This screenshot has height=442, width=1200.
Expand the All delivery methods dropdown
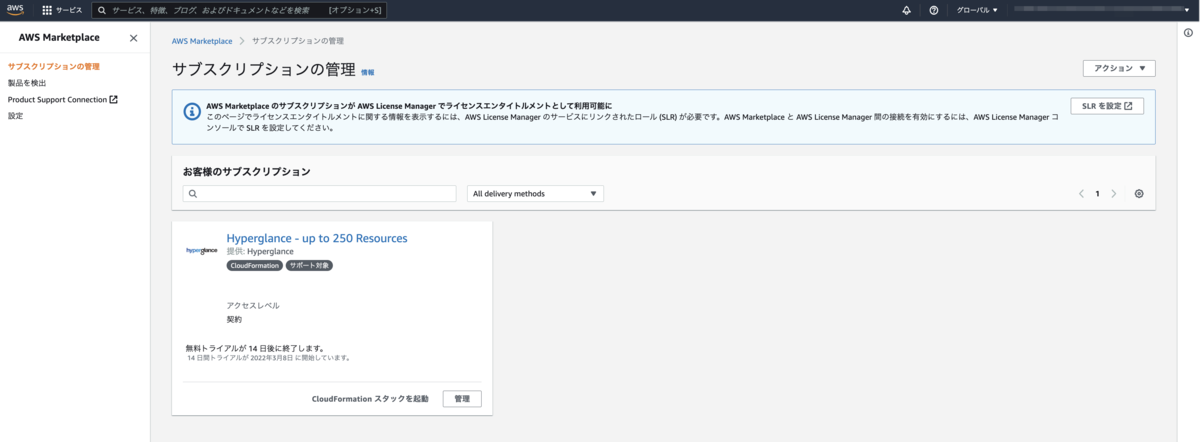[x=535, y=194]
